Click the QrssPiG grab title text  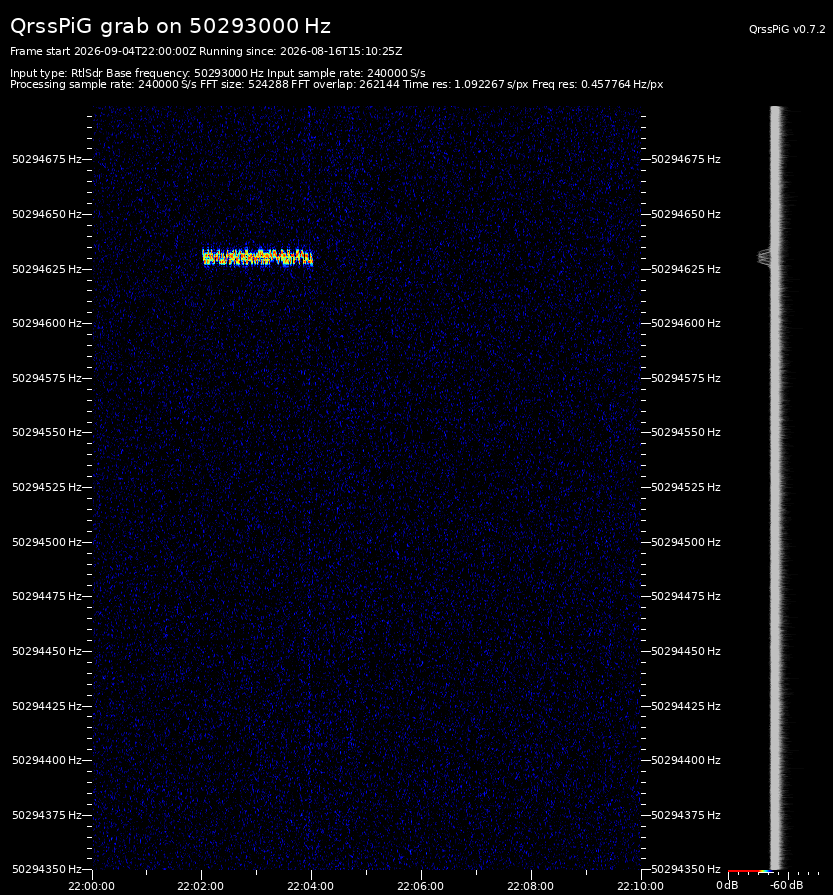[x=170, y=26]
